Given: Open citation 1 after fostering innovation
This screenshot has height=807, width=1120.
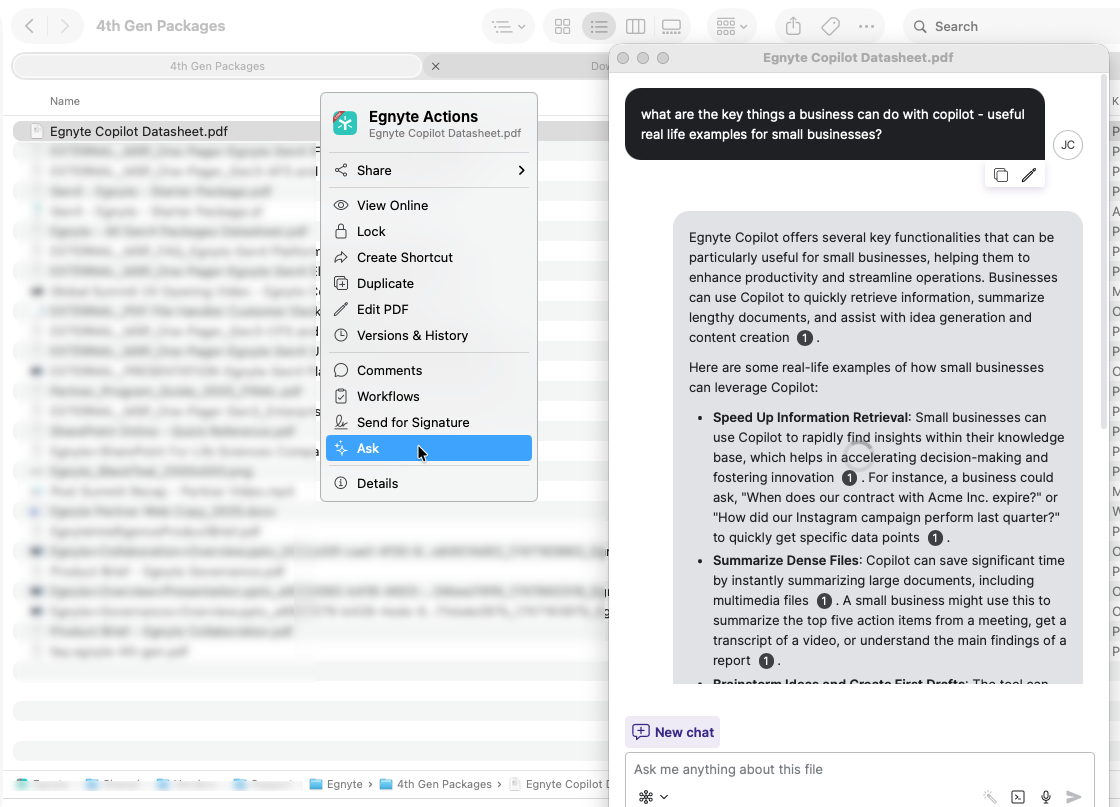Looking at the screenshot, I should [849, 478].
